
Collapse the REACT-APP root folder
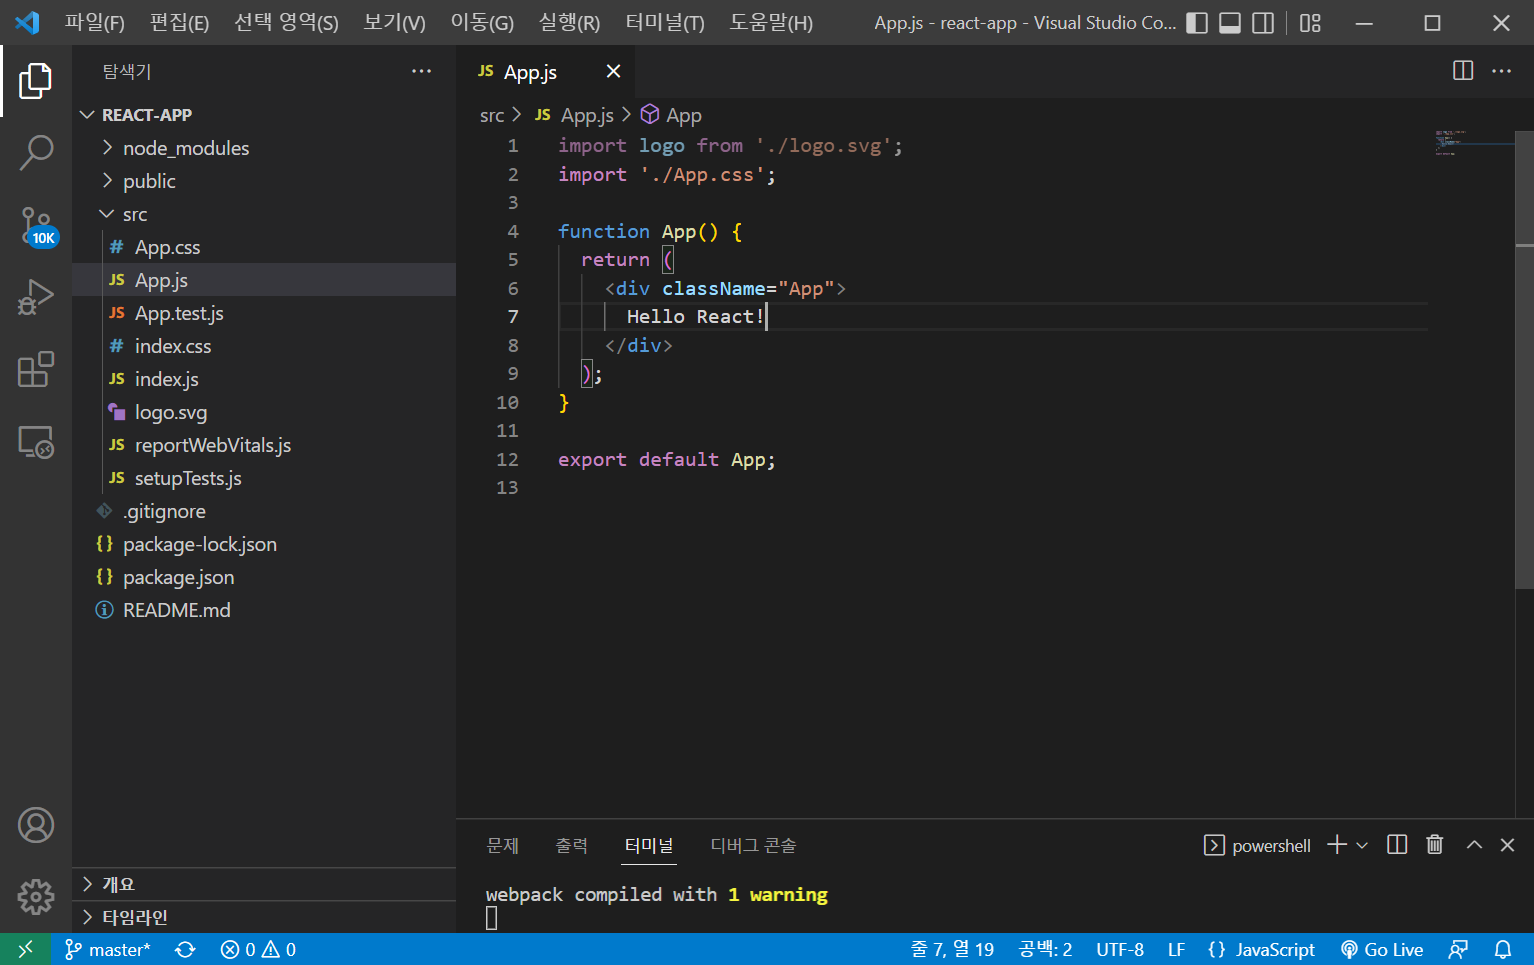point(264,115)
